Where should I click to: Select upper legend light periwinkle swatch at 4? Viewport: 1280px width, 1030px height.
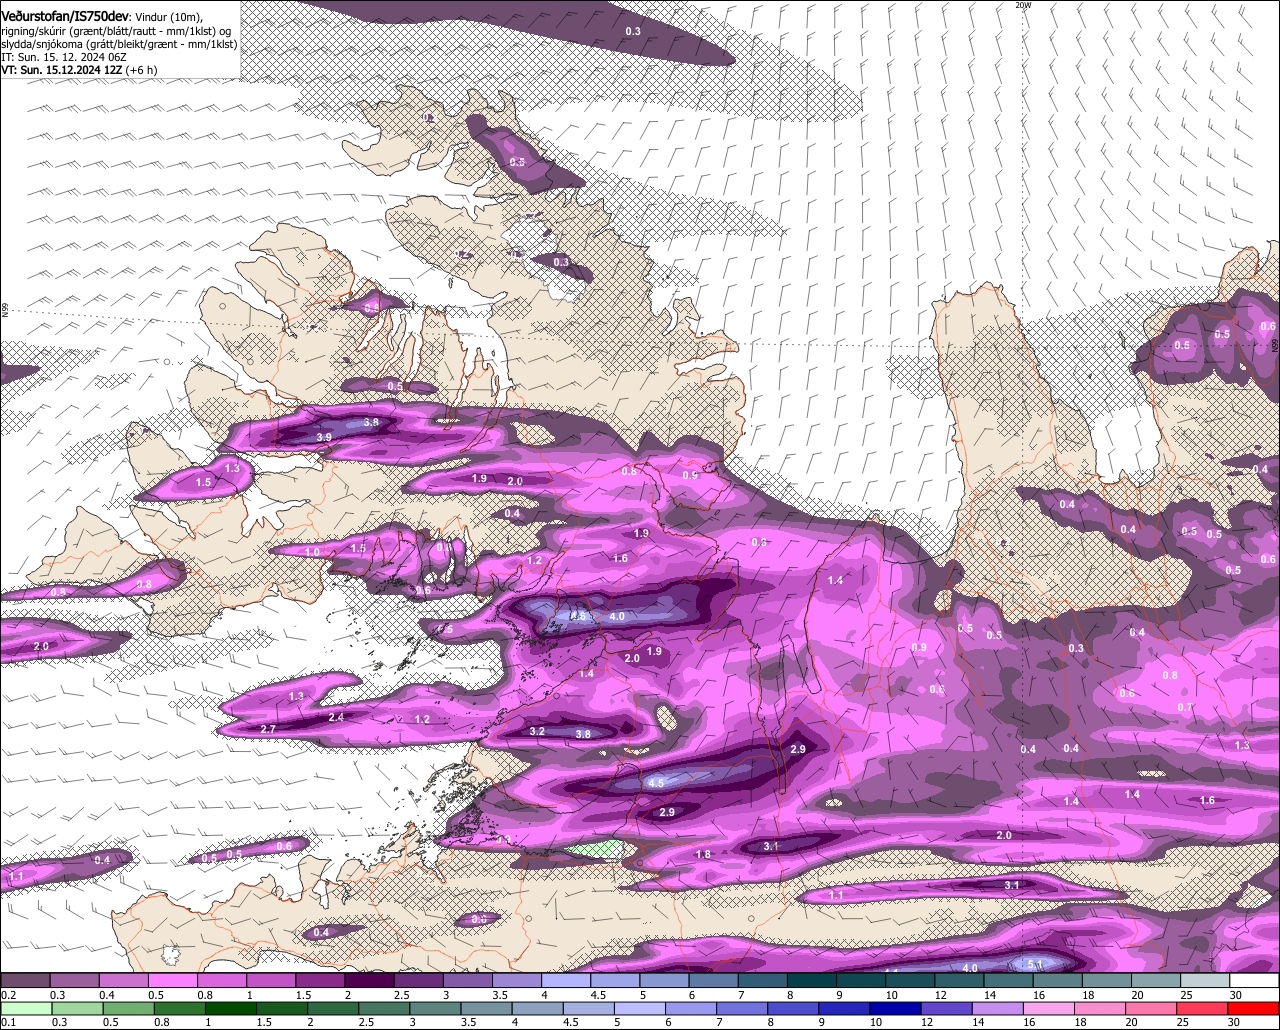click(566, 981)
